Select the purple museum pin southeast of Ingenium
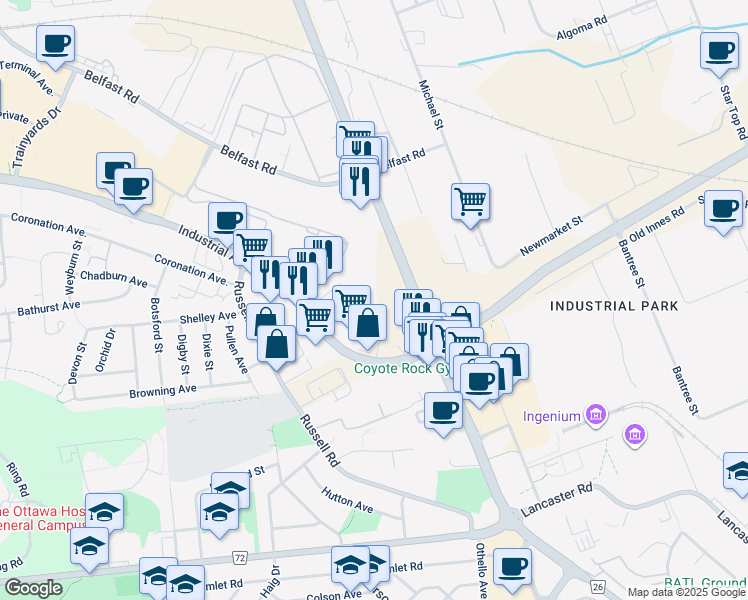Screen dimensions: 748x600 point(634,435)
